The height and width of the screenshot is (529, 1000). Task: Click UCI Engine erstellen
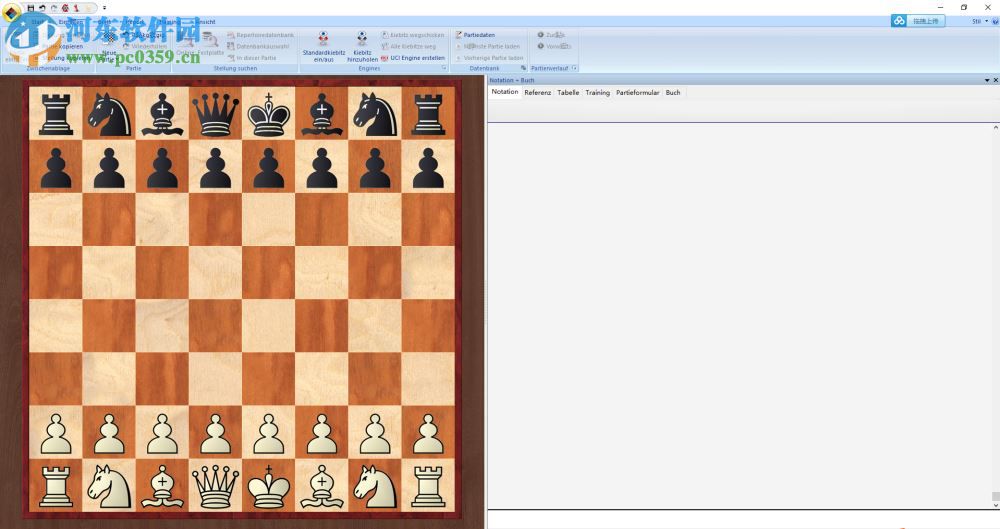pyautogui.click(x=413, y=58)
